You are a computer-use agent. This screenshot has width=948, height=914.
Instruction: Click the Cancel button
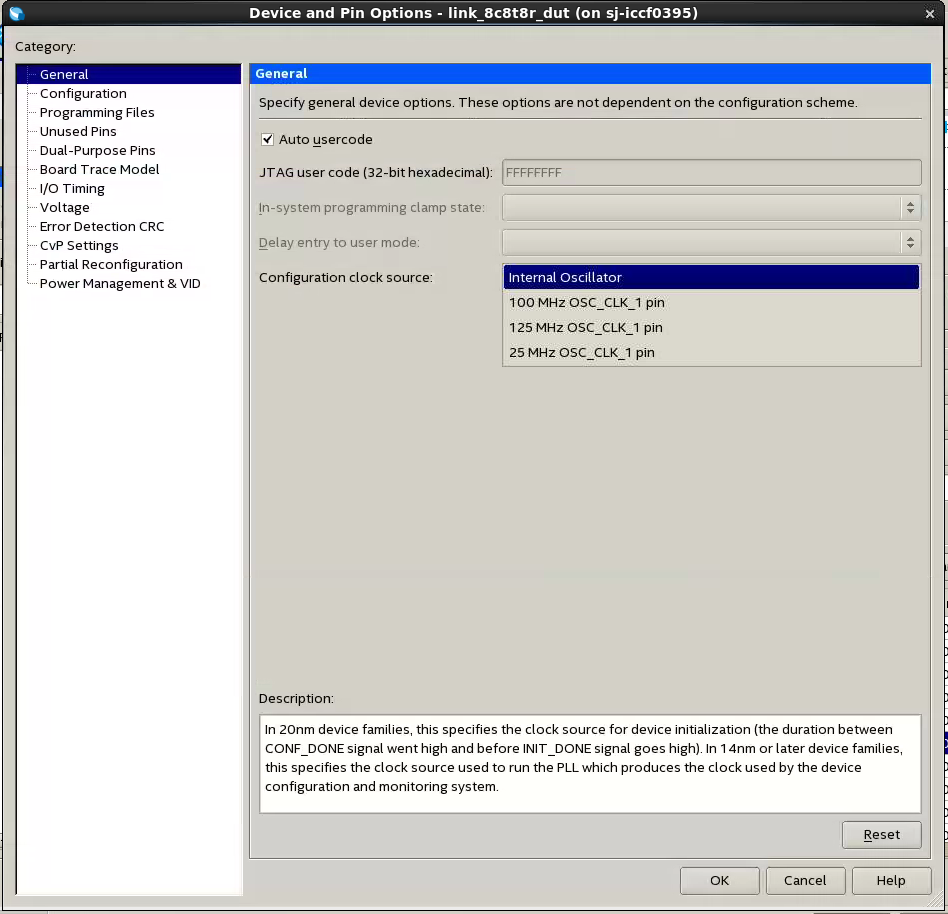click(805, 881)
